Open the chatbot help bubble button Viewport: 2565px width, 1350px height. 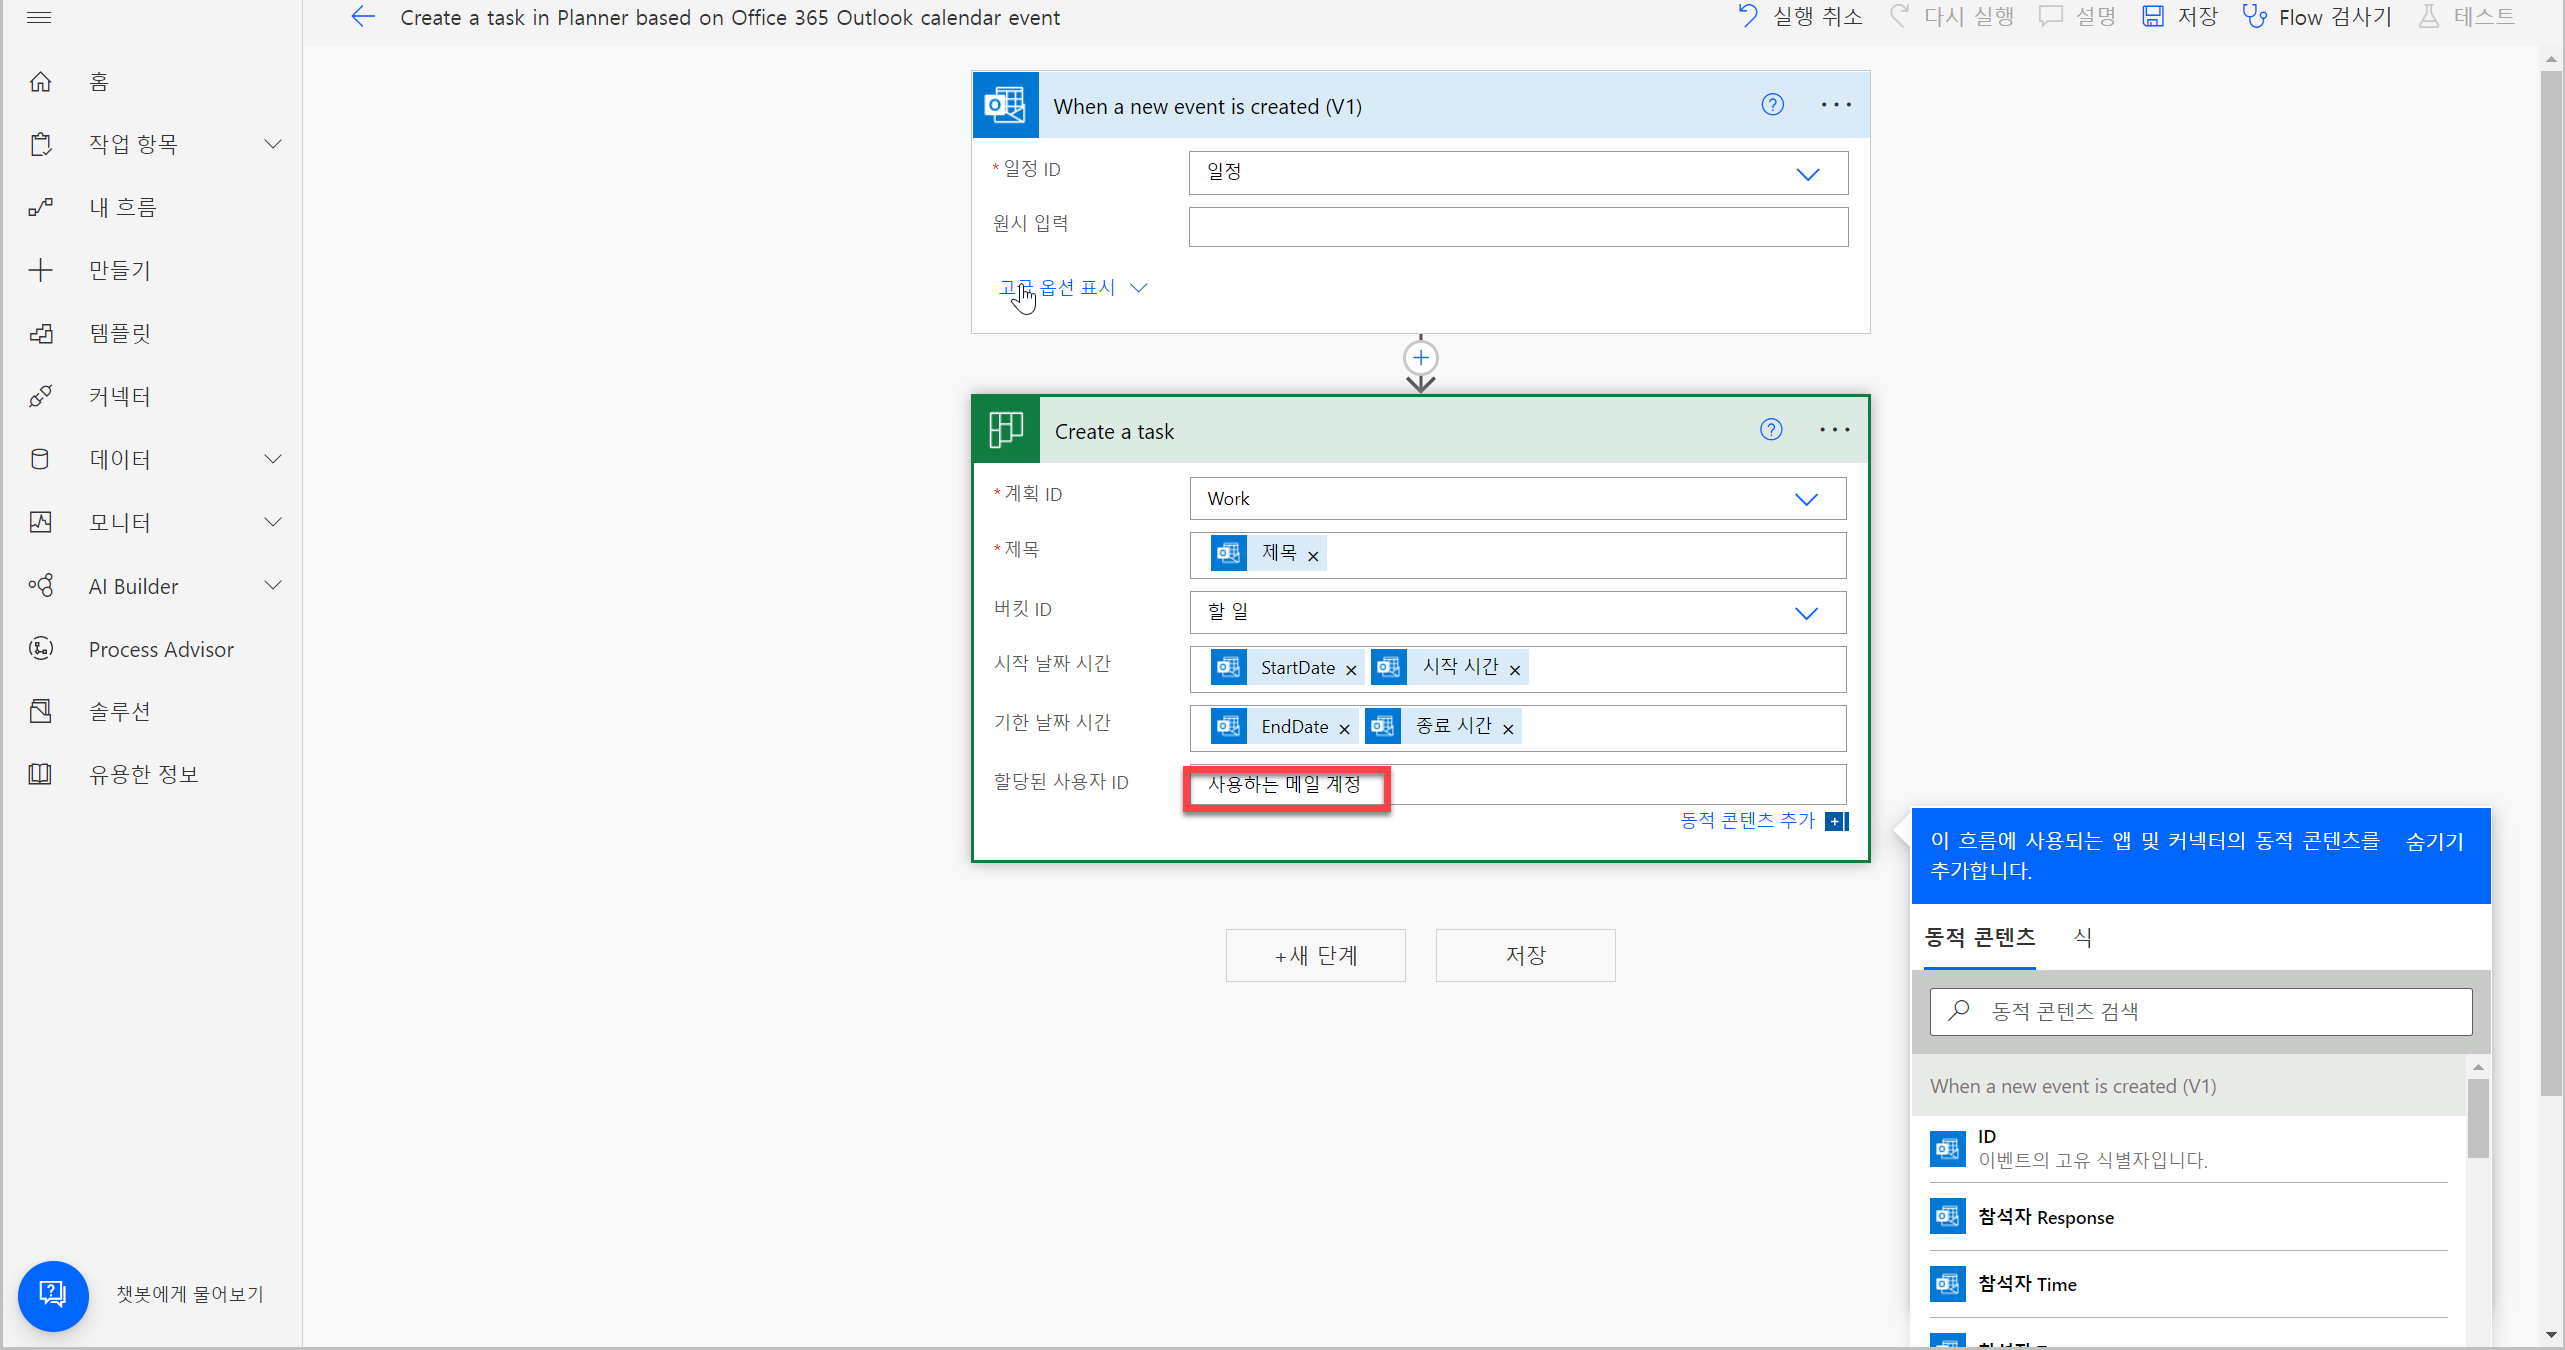[53, 1295]
